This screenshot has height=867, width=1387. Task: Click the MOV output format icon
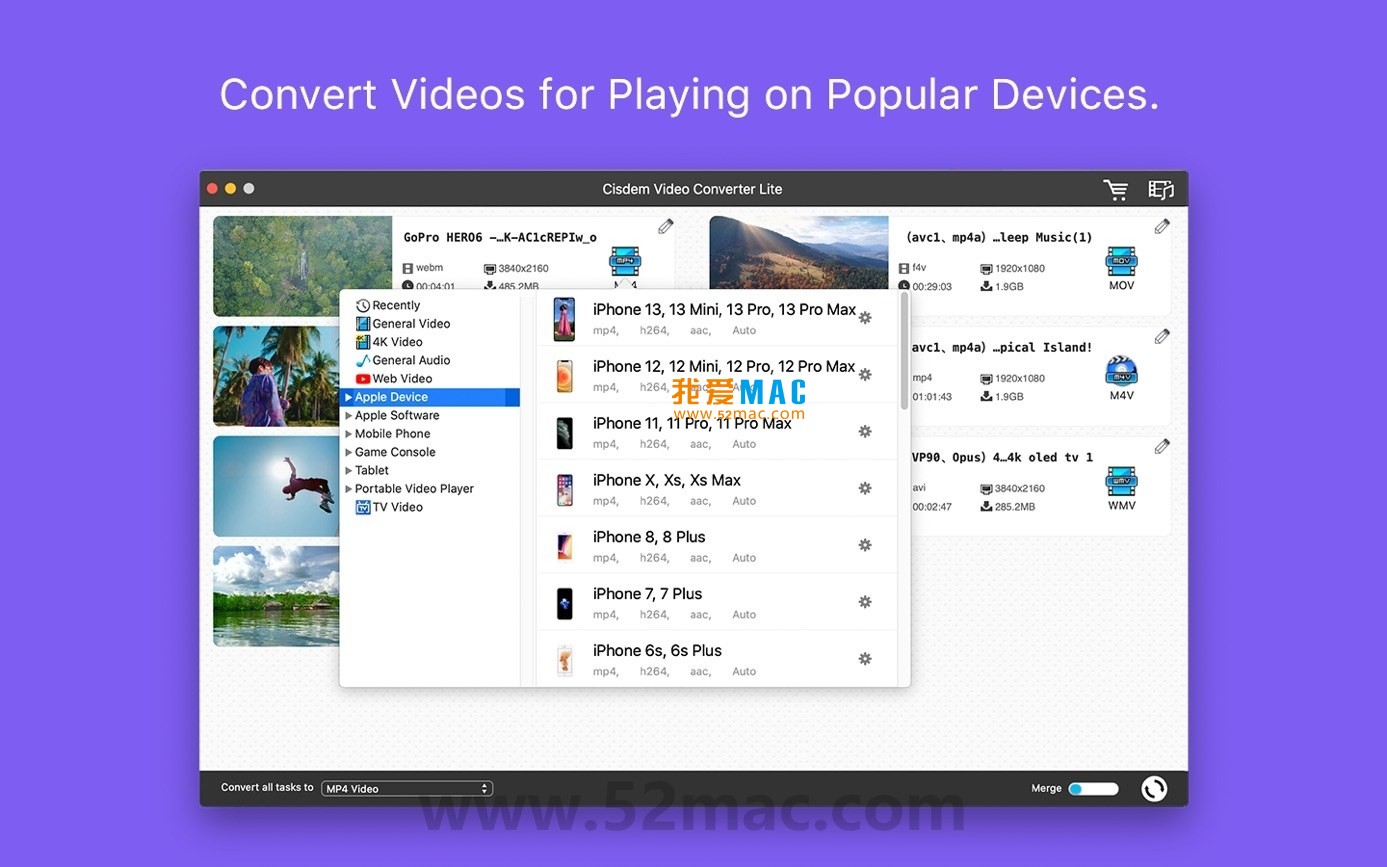[1122, 262]
